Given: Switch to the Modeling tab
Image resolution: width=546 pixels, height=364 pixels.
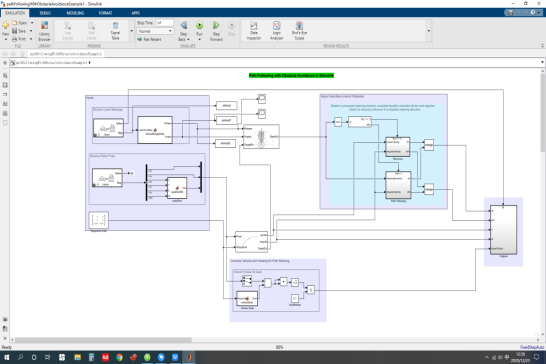Looking at the screenshot, I should (x=75, y=13).
